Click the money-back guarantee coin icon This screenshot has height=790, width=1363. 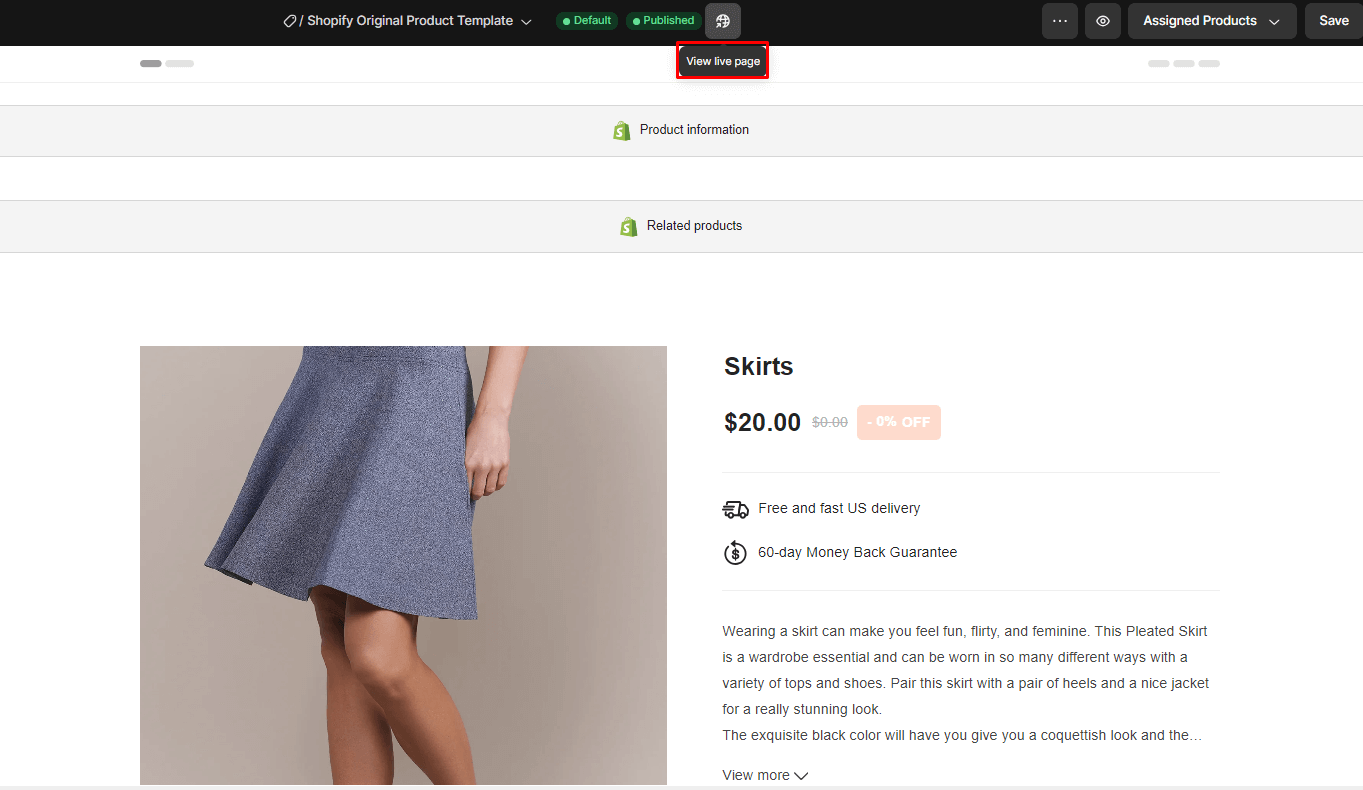coord(735,552)
